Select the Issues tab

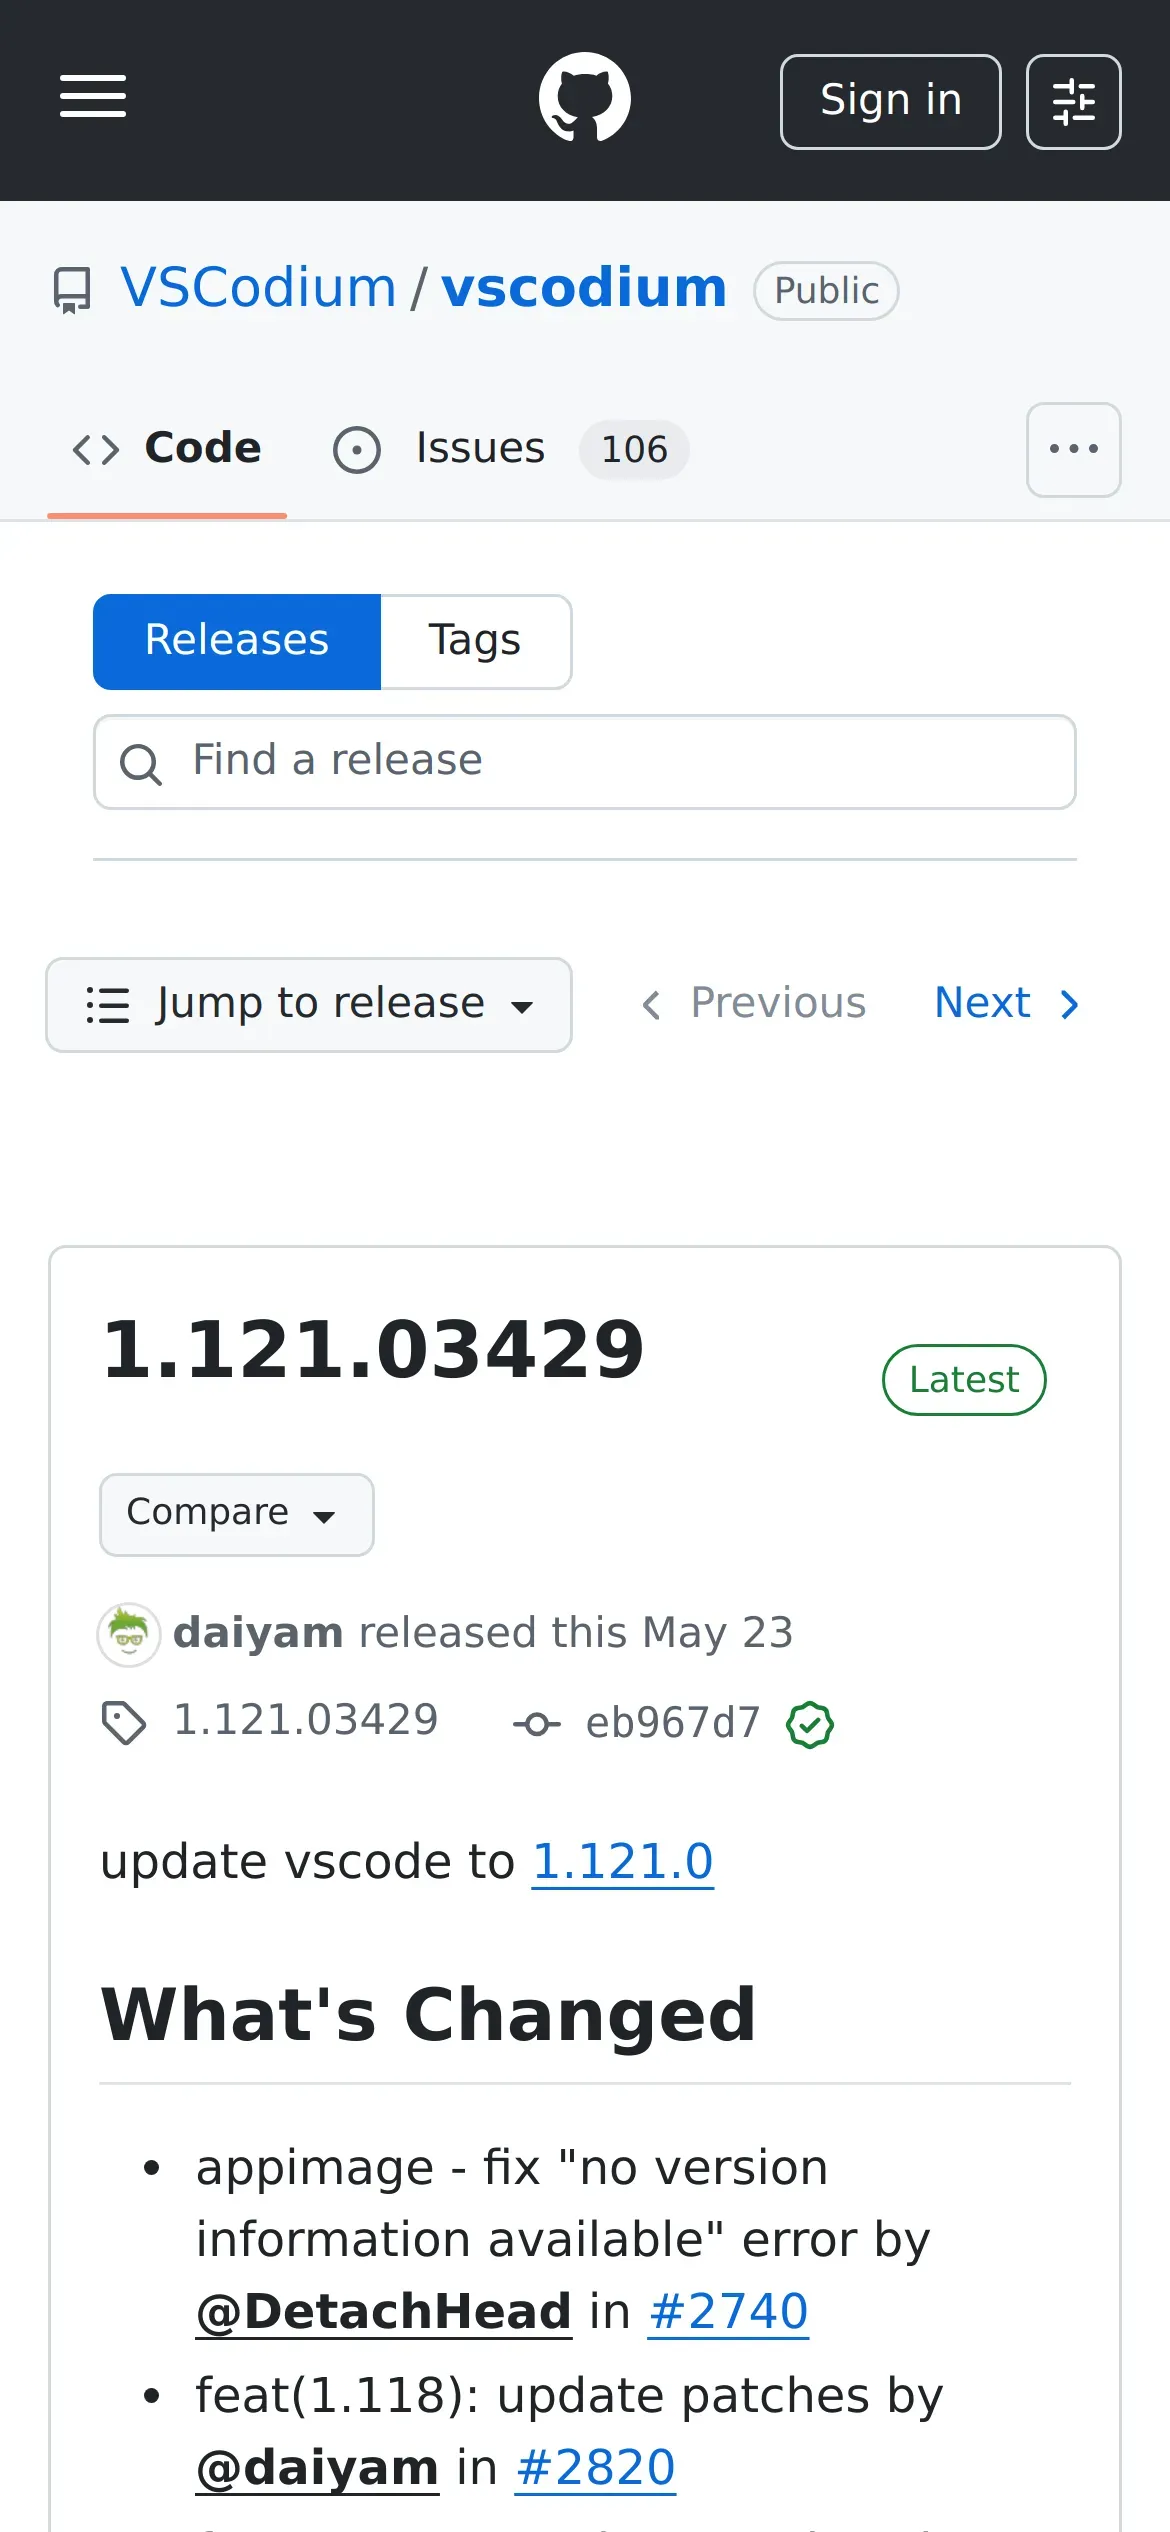coord(510,449)
